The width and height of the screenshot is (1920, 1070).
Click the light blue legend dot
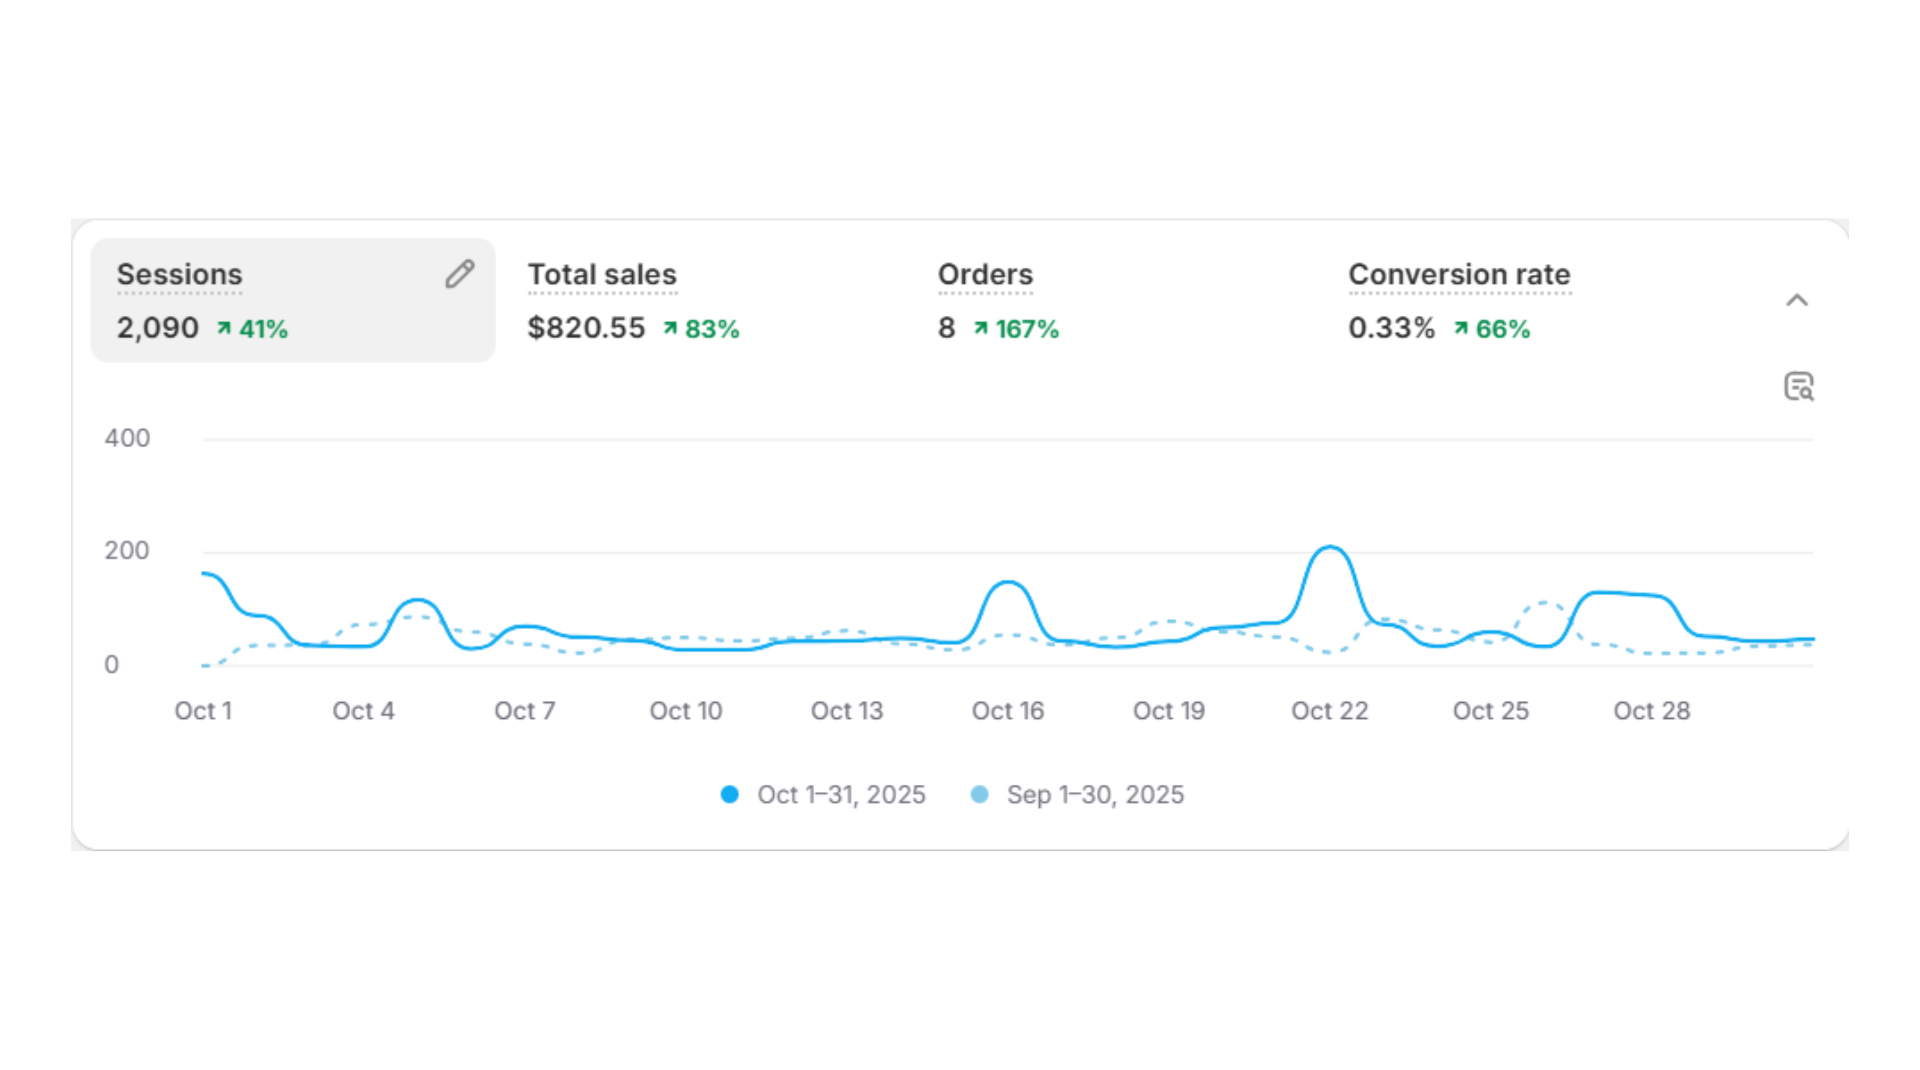click(x=981, y=793)
